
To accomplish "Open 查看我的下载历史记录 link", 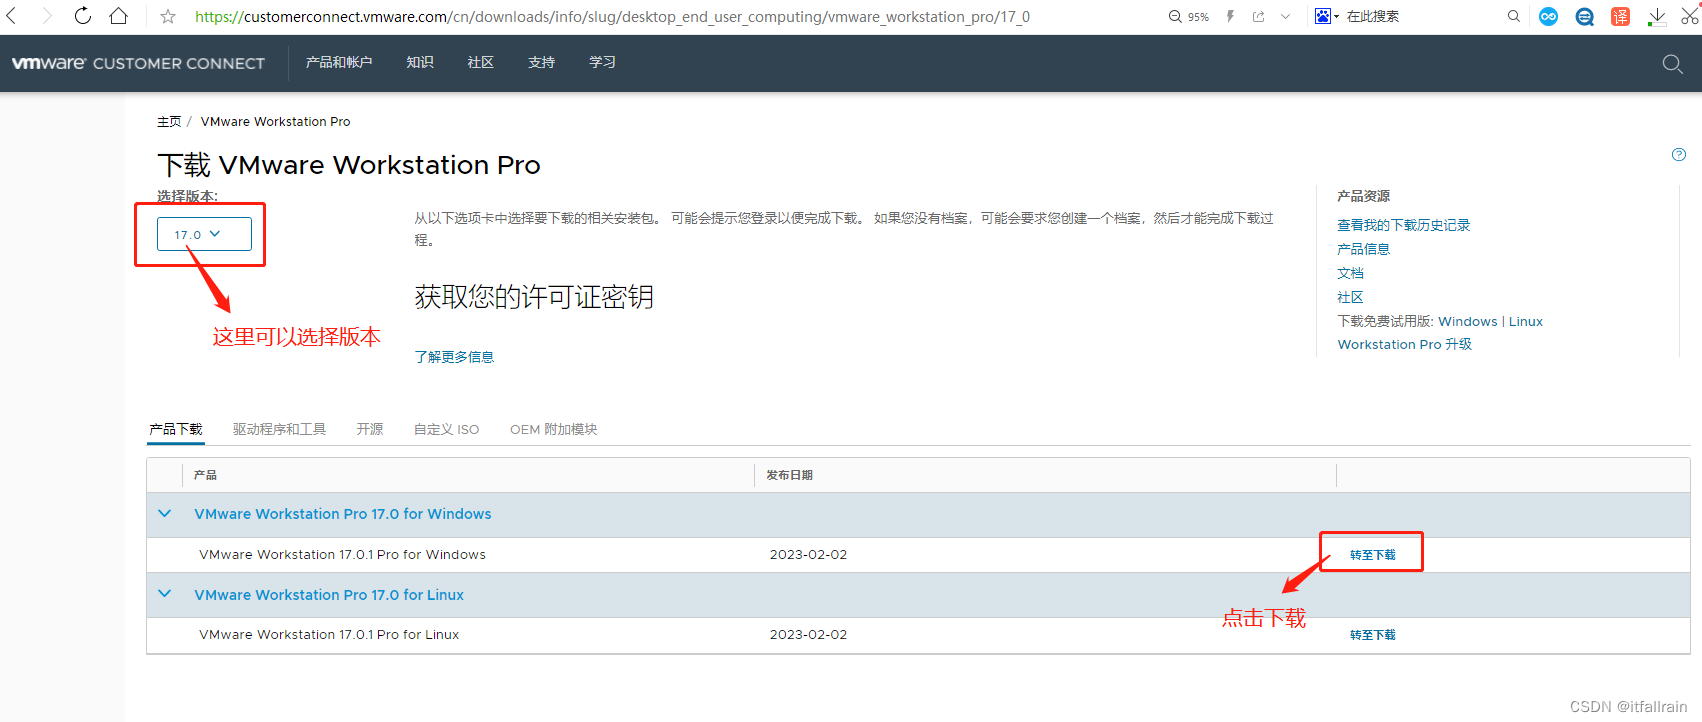I will 1404,225.
